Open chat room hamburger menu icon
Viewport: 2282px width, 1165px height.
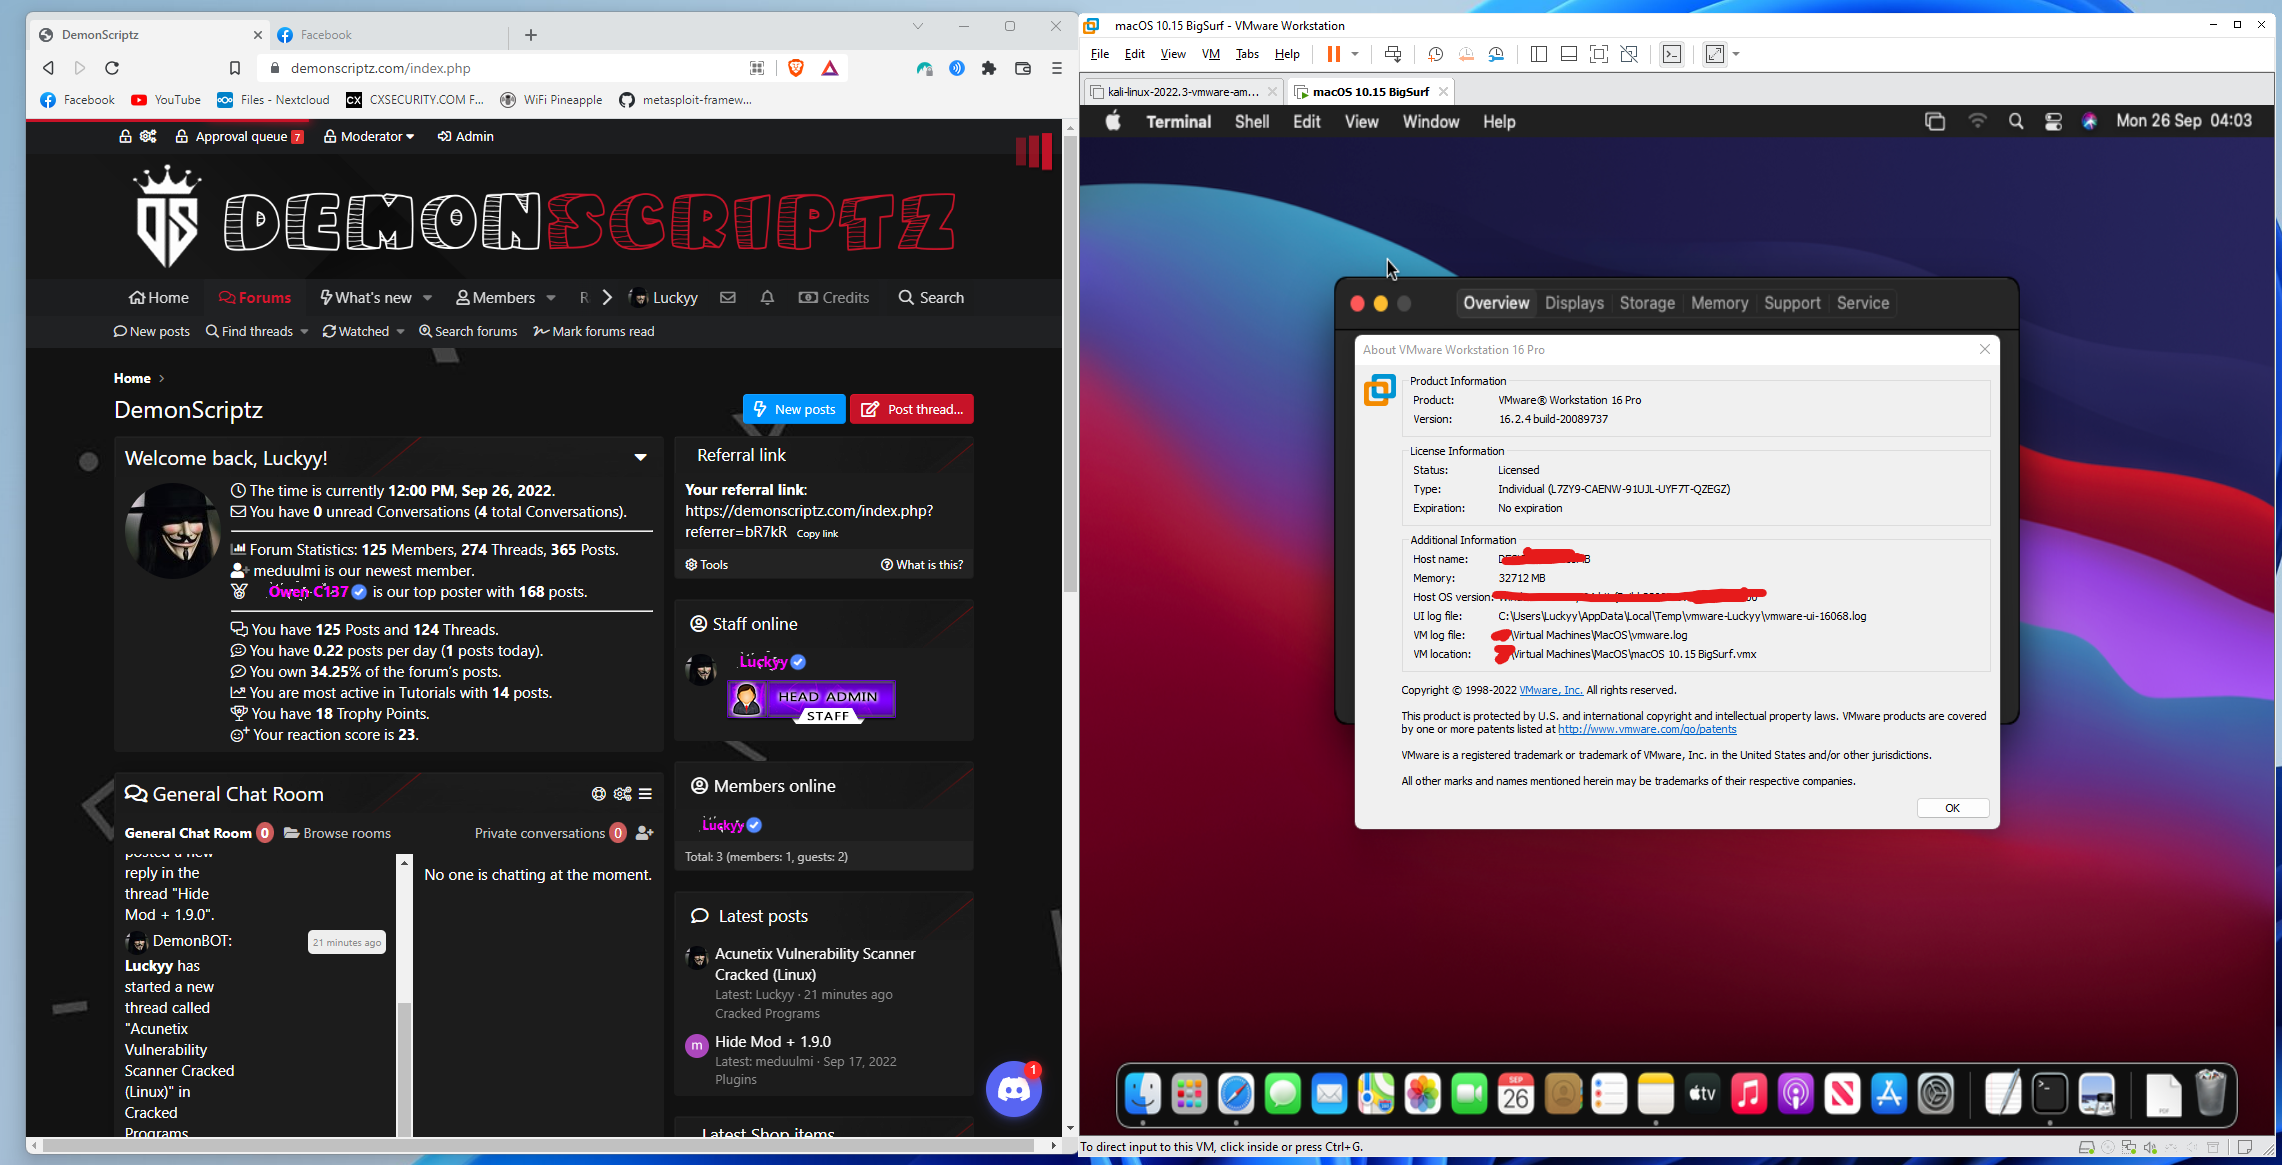[x=646, y=793]
